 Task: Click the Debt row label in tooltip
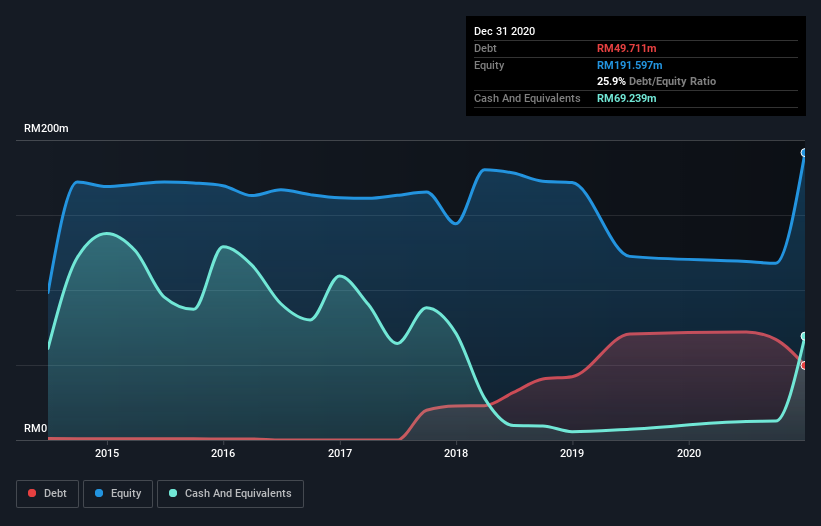coord(485,48)
